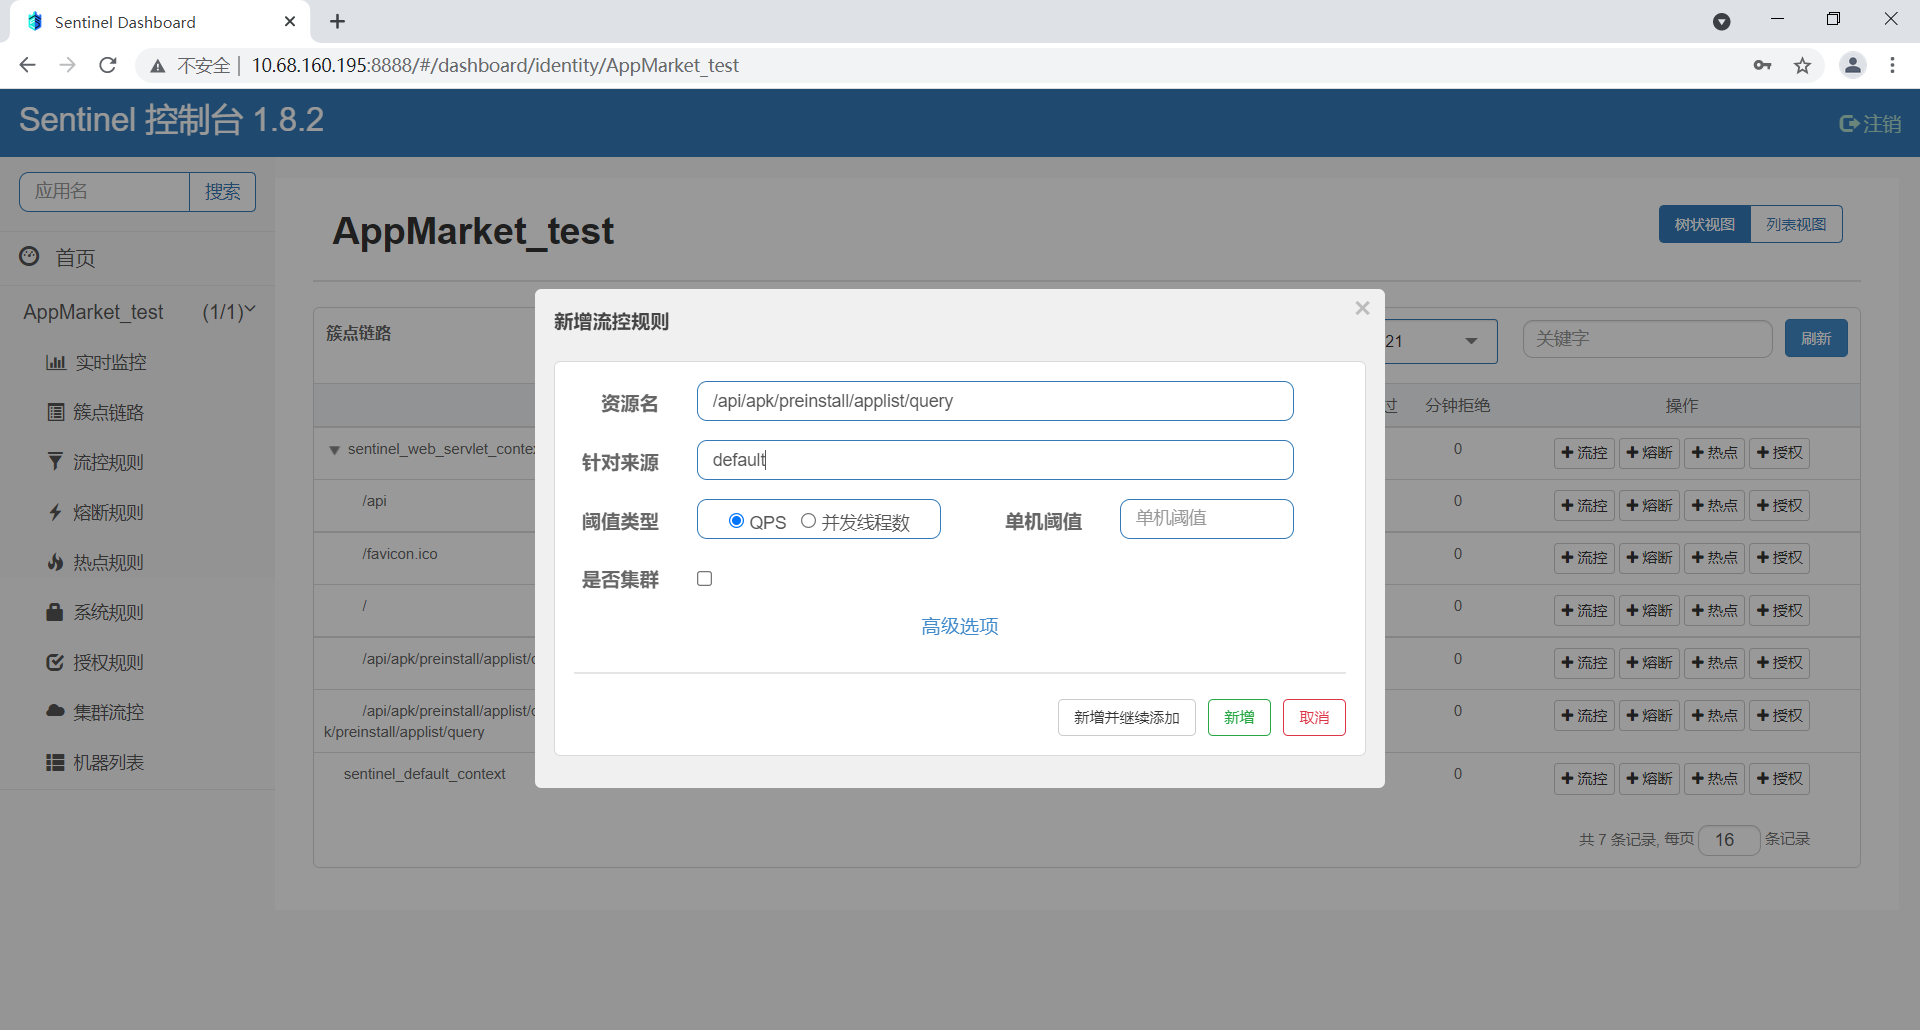Select the 并发线程数 radio option
1920x1030 pixels.
[x=808, y=521]
